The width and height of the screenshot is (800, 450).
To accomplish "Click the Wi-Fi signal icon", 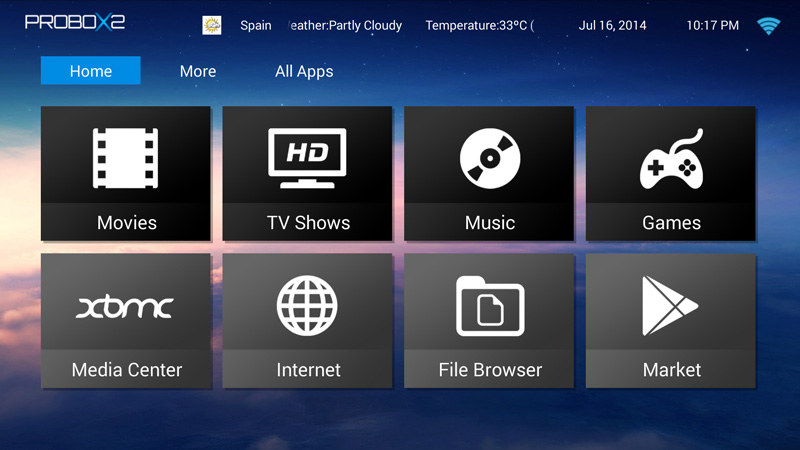I will pos(768,26).
